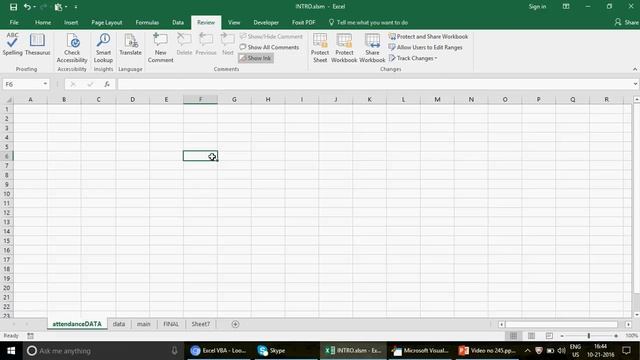Zoom in with plus button
640x360 pixels.
click(x=616, y=336)
